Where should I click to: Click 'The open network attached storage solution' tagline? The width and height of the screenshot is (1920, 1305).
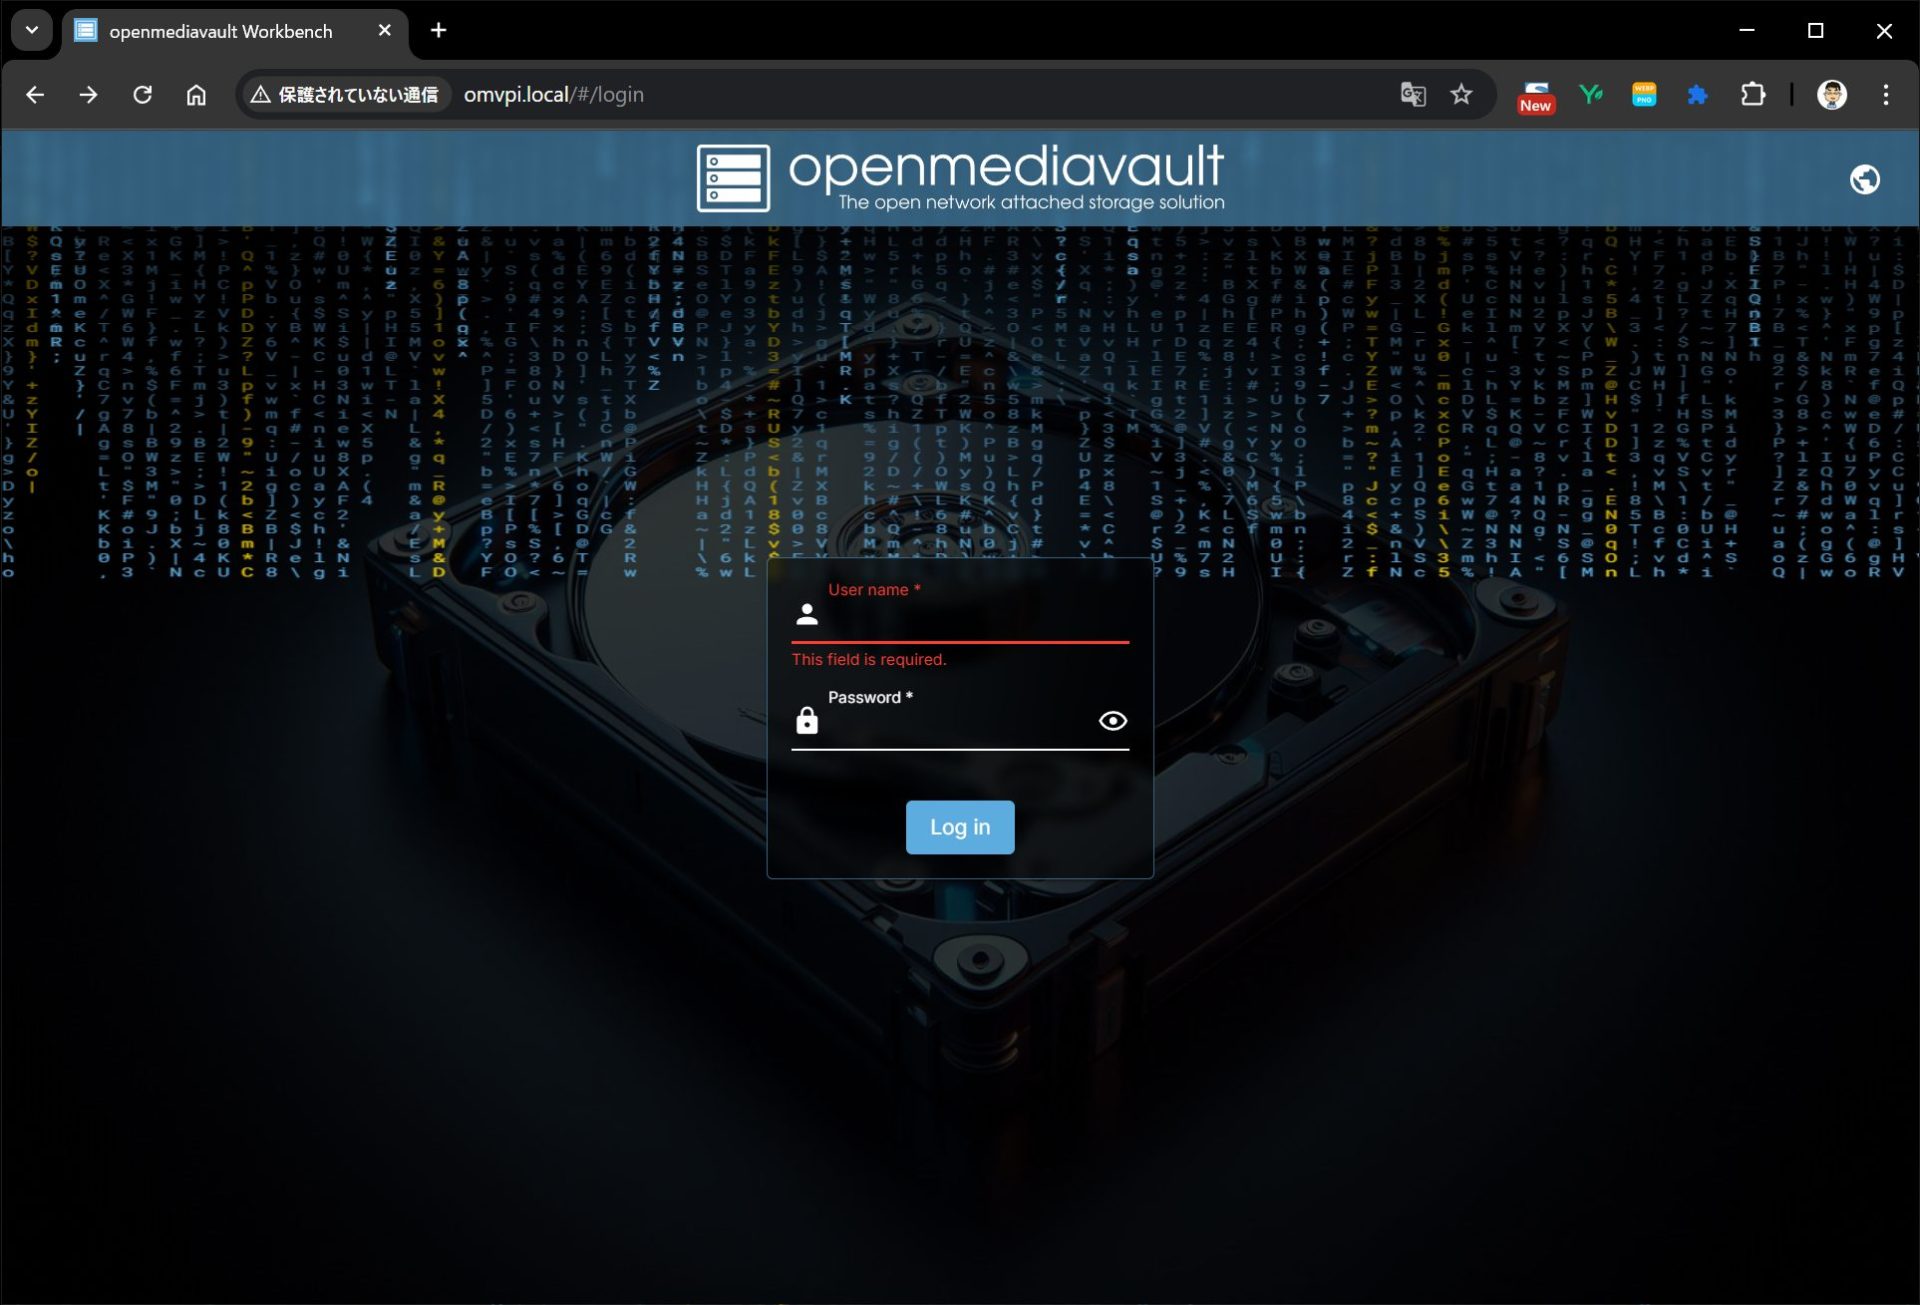coord(1031,202)
